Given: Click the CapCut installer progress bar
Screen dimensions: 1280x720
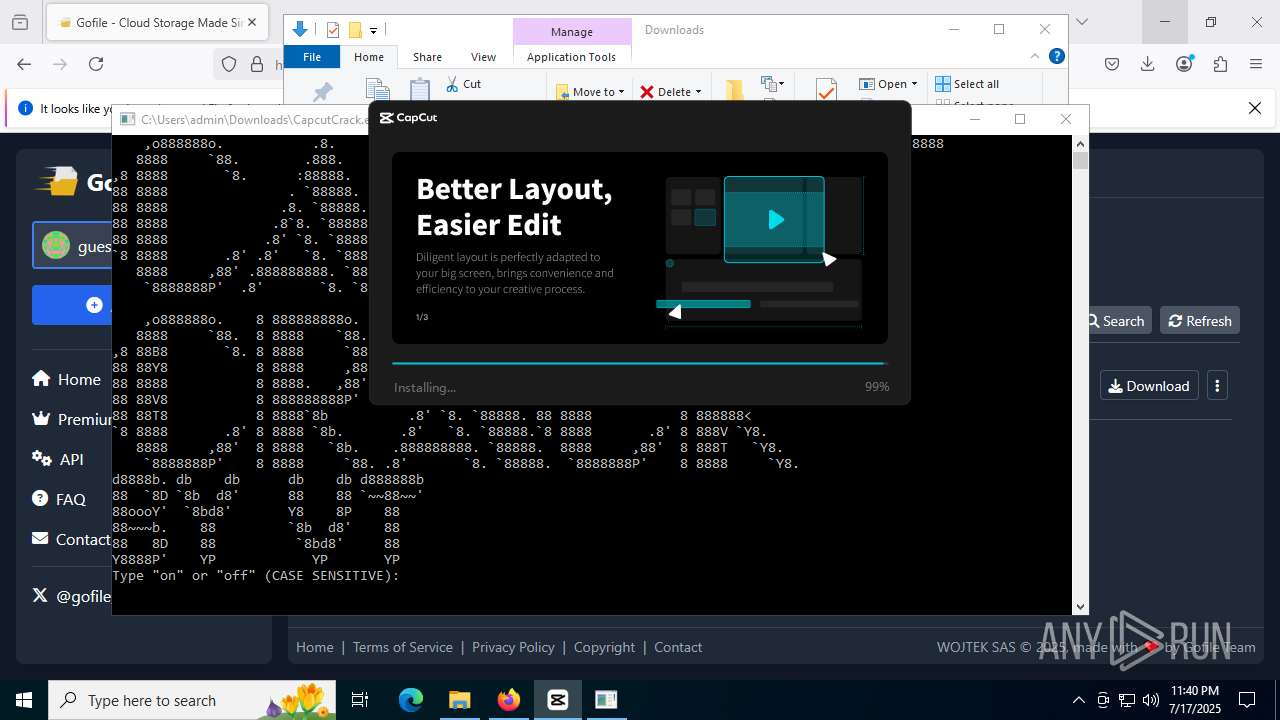Looking at the screenshot, I should coord(640,363).
